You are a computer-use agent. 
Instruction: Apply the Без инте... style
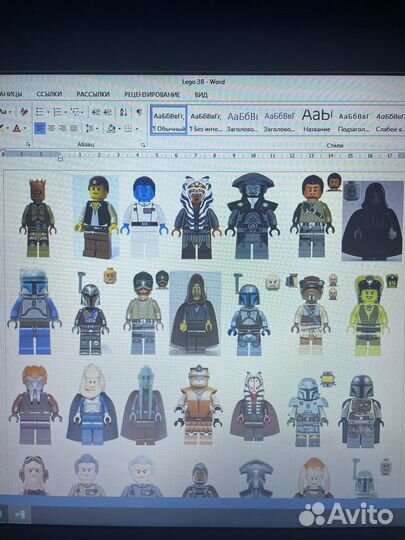click(x=206, y=121)
